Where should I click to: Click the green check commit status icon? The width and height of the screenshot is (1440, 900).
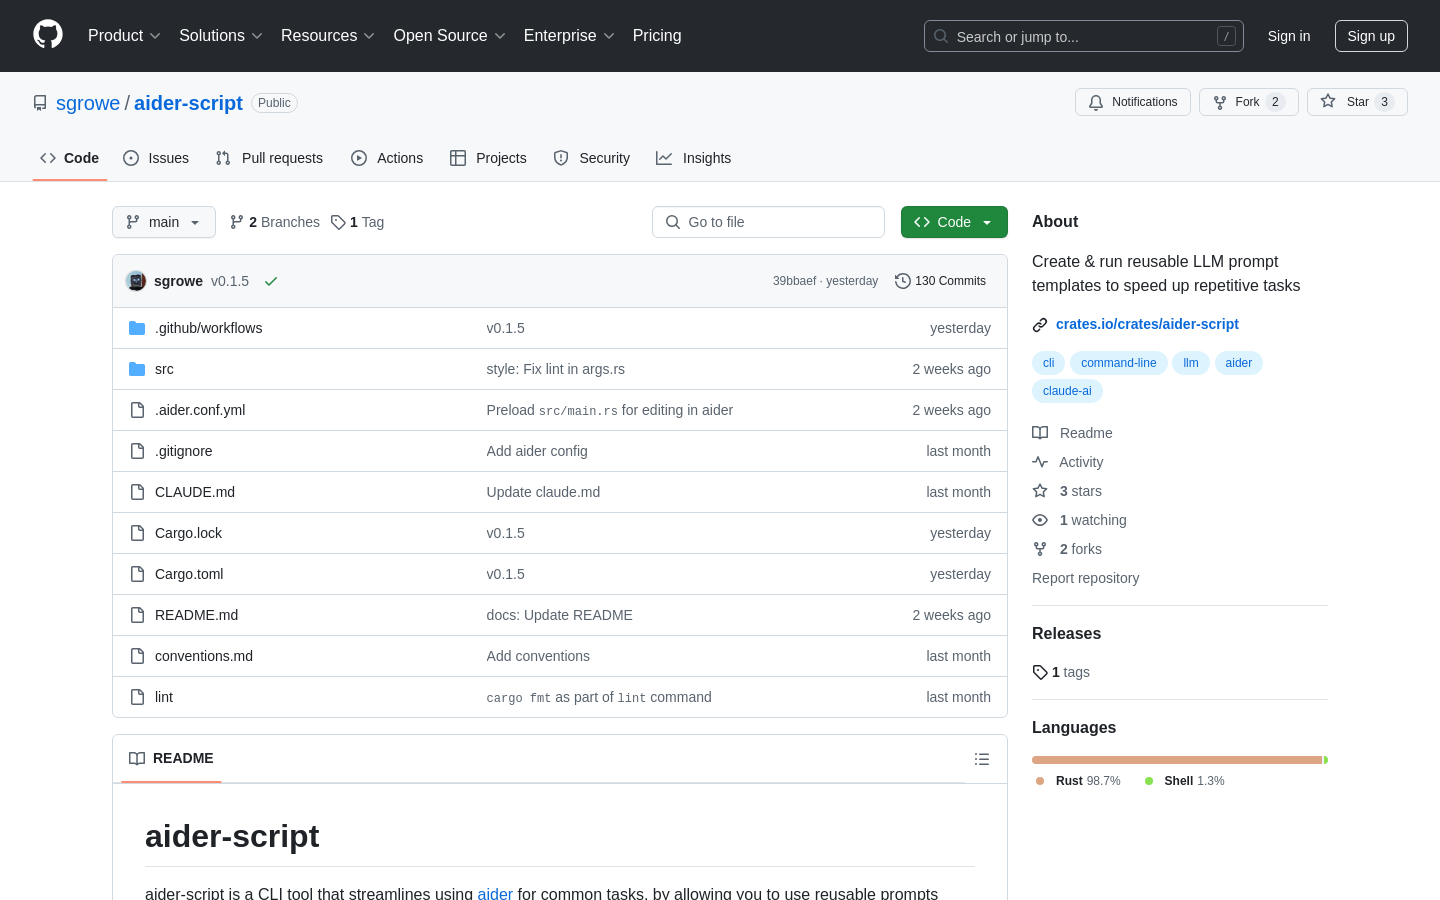(x=271, y=281)
